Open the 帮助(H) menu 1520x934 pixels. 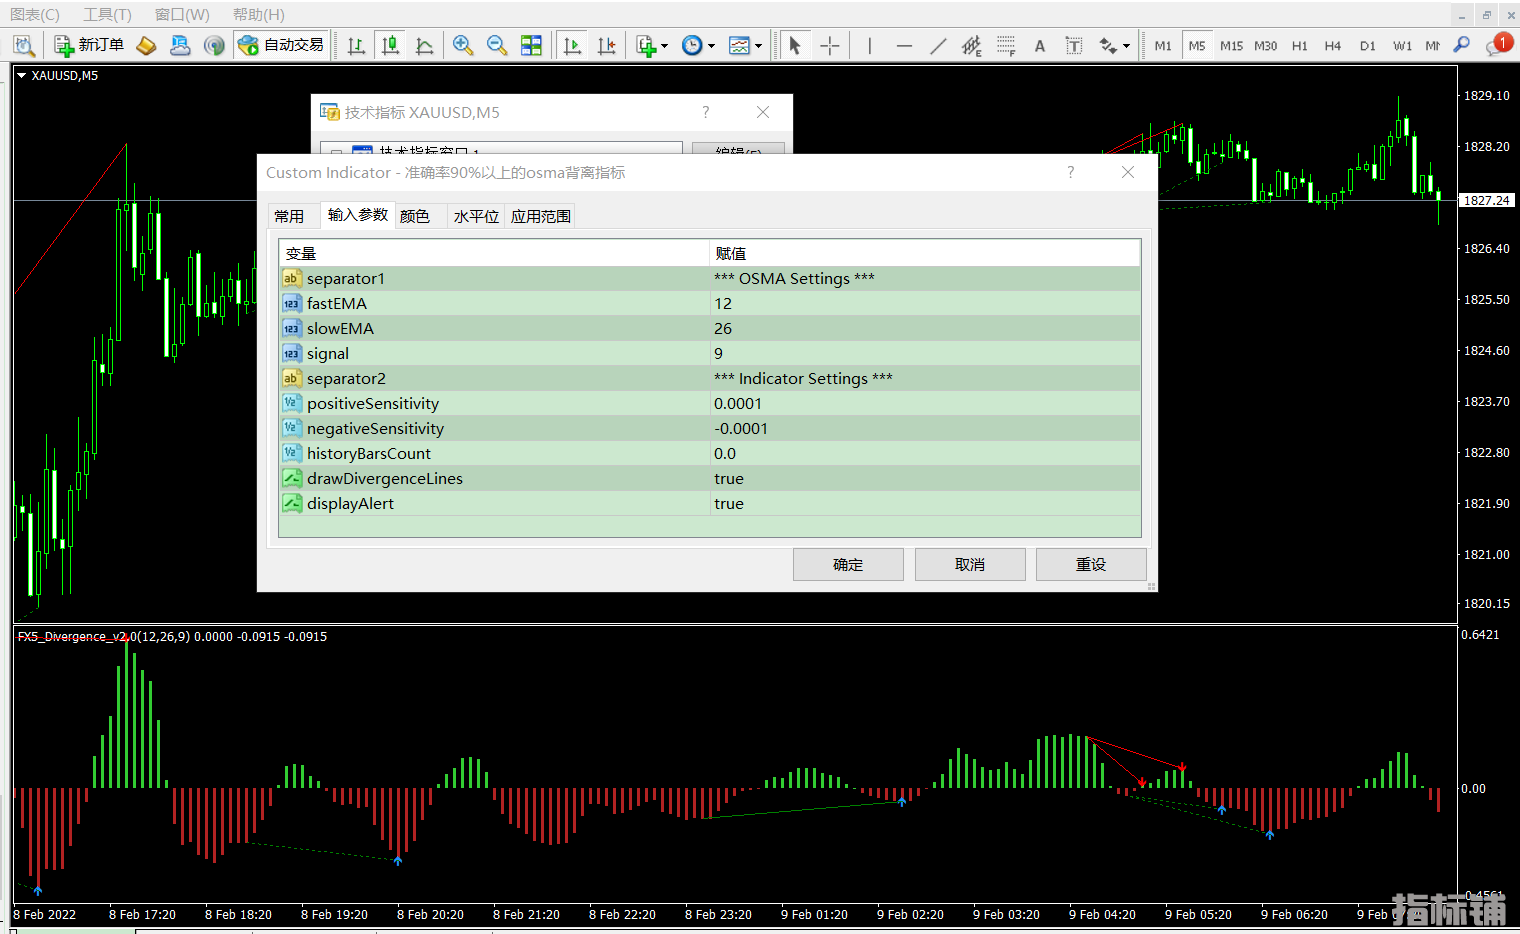coord(258,14)
